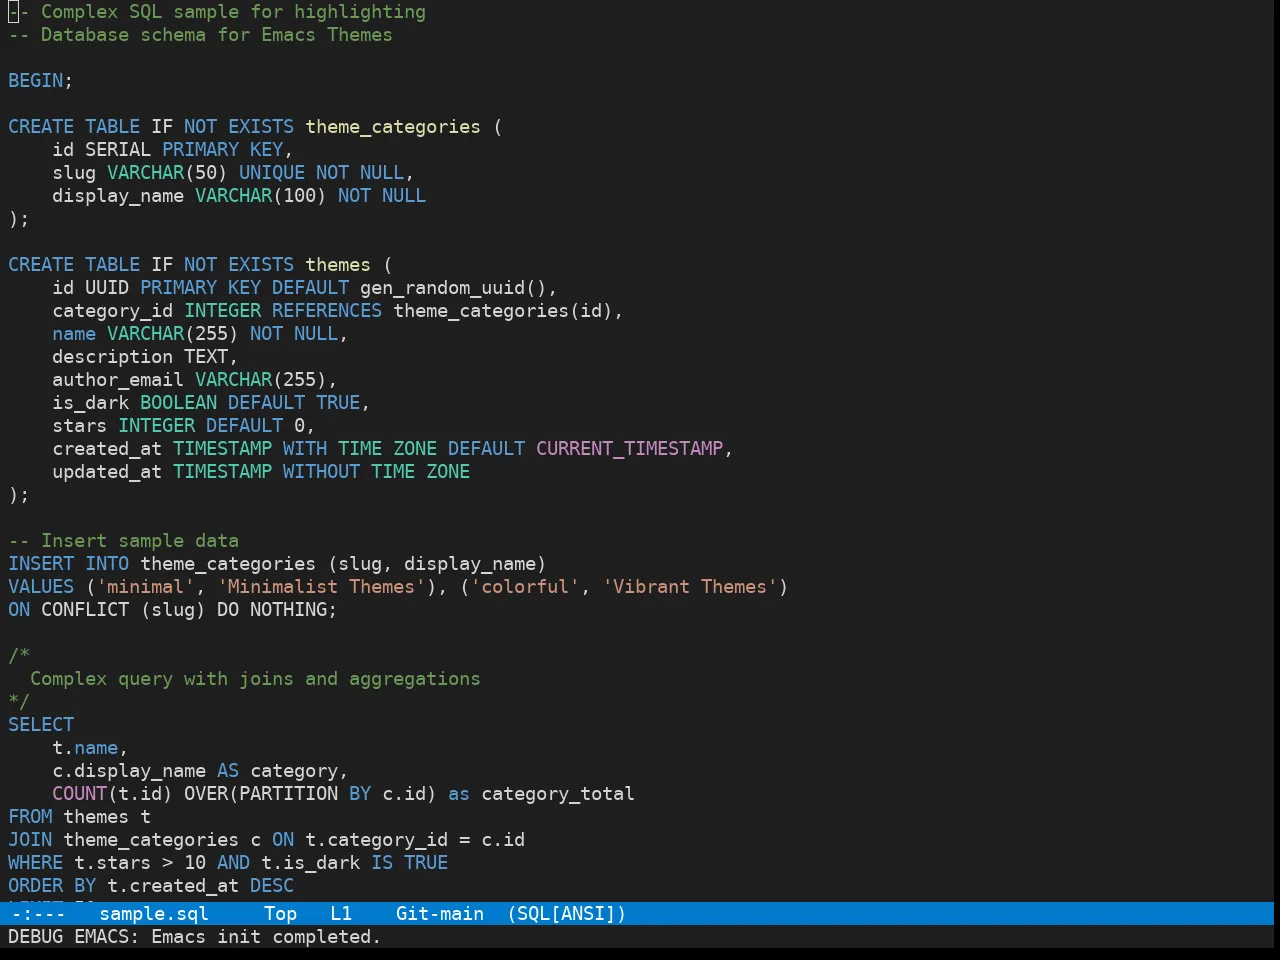Click the L1 line number indicator
Viewport: 1280px width, 960px height.
[341, 914]
